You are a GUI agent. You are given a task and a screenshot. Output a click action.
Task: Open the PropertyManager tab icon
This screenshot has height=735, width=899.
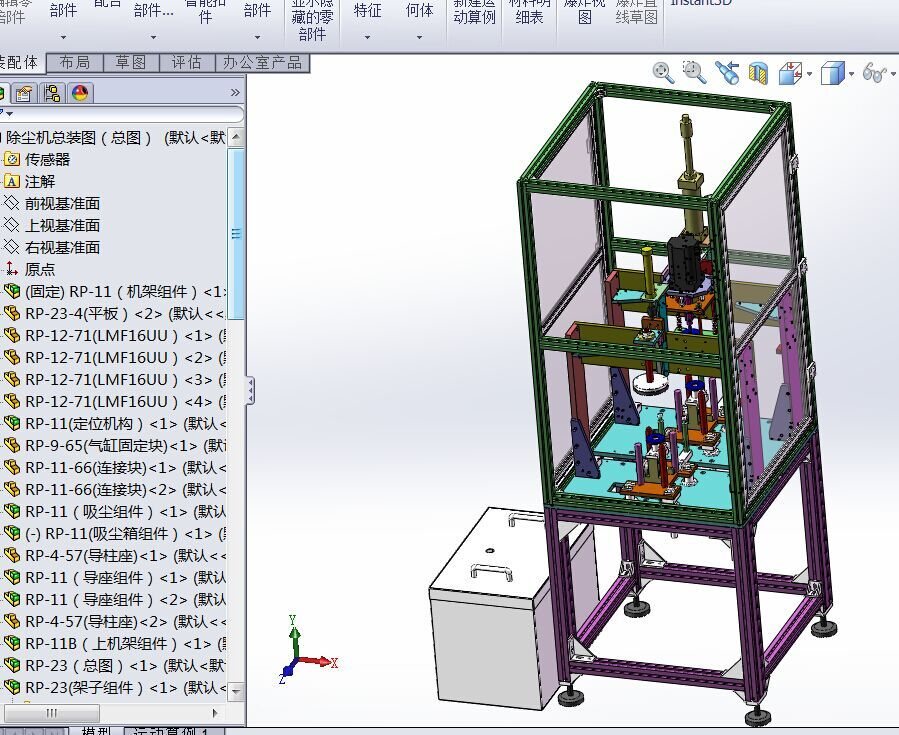(x=24, y=93)
